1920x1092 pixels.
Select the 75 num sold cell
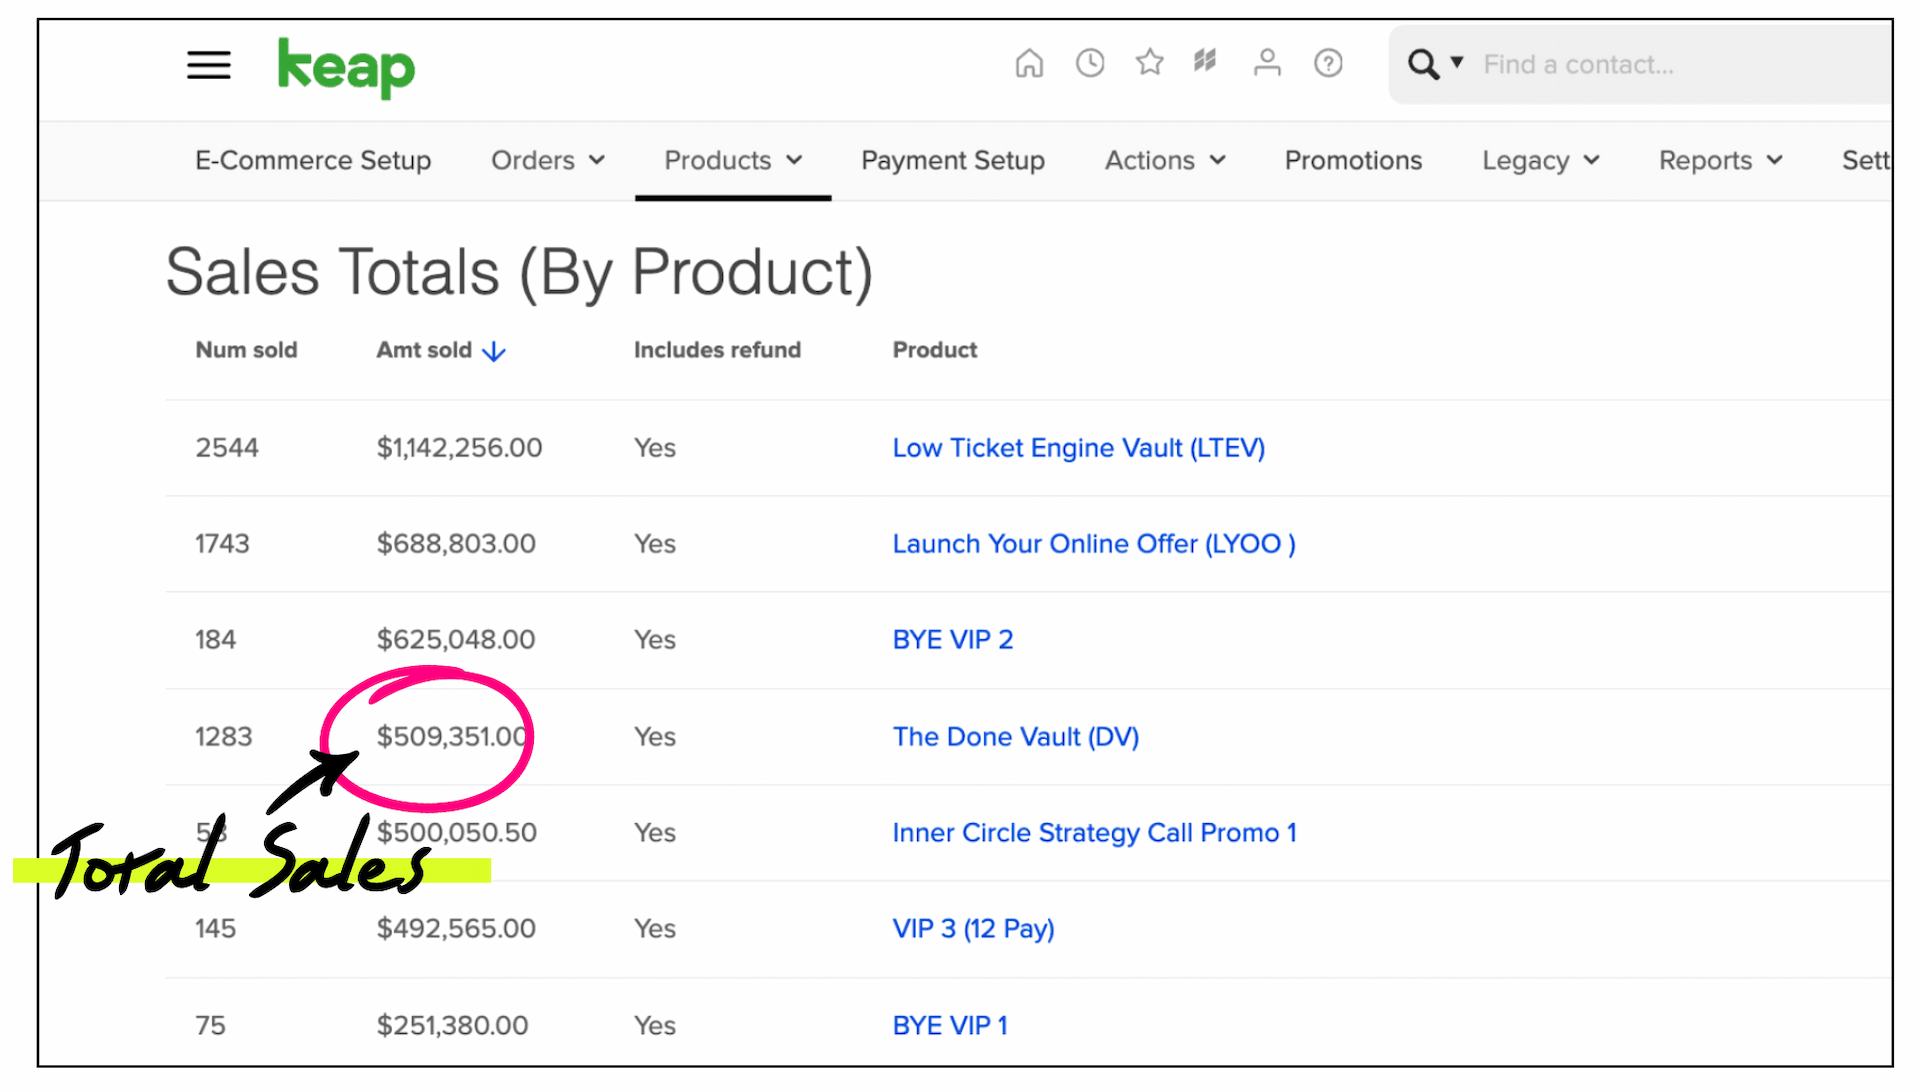pyautogui.click(x=210, y=1026)
